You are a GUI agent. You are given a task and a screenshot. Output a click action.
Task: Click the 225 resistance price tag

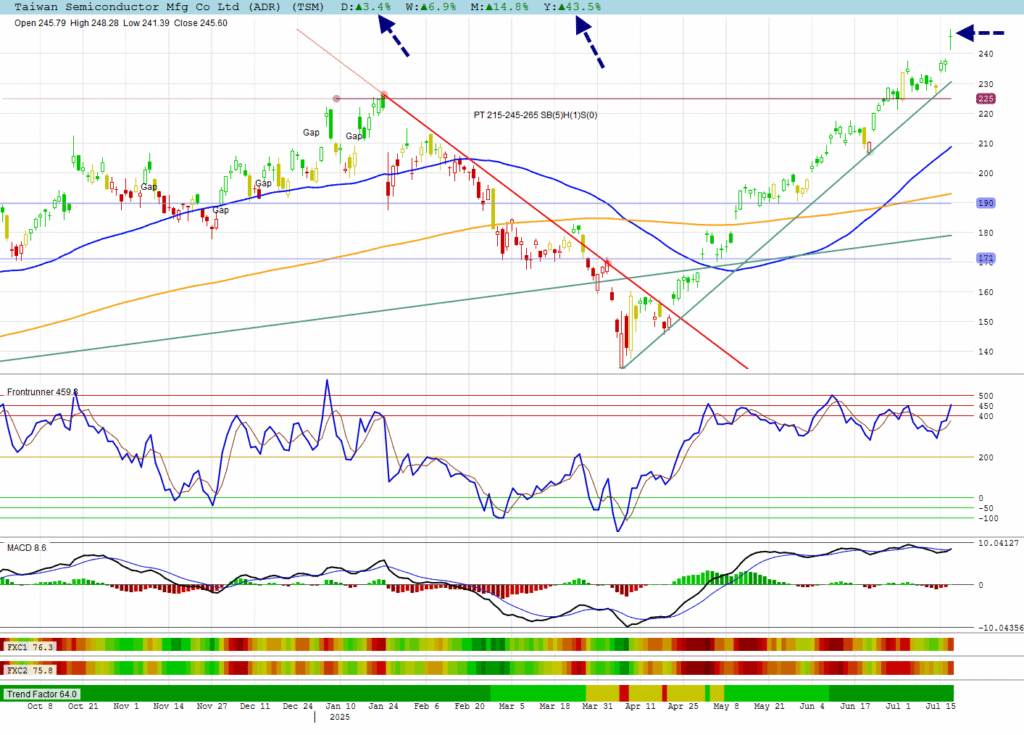pyautogui.click(x=985, y=99)
